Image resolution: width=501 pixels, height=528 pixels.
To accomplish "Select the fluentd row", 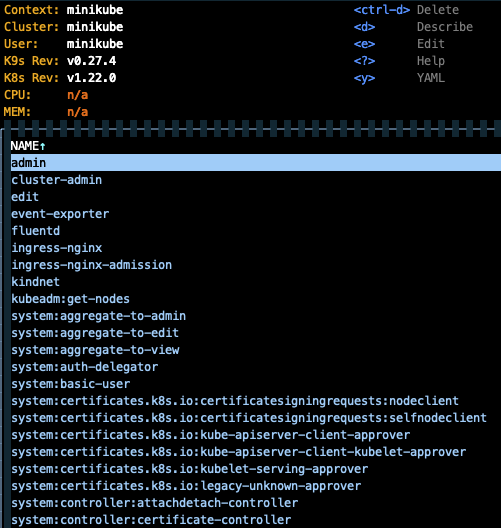I will [x=256, y=231].
